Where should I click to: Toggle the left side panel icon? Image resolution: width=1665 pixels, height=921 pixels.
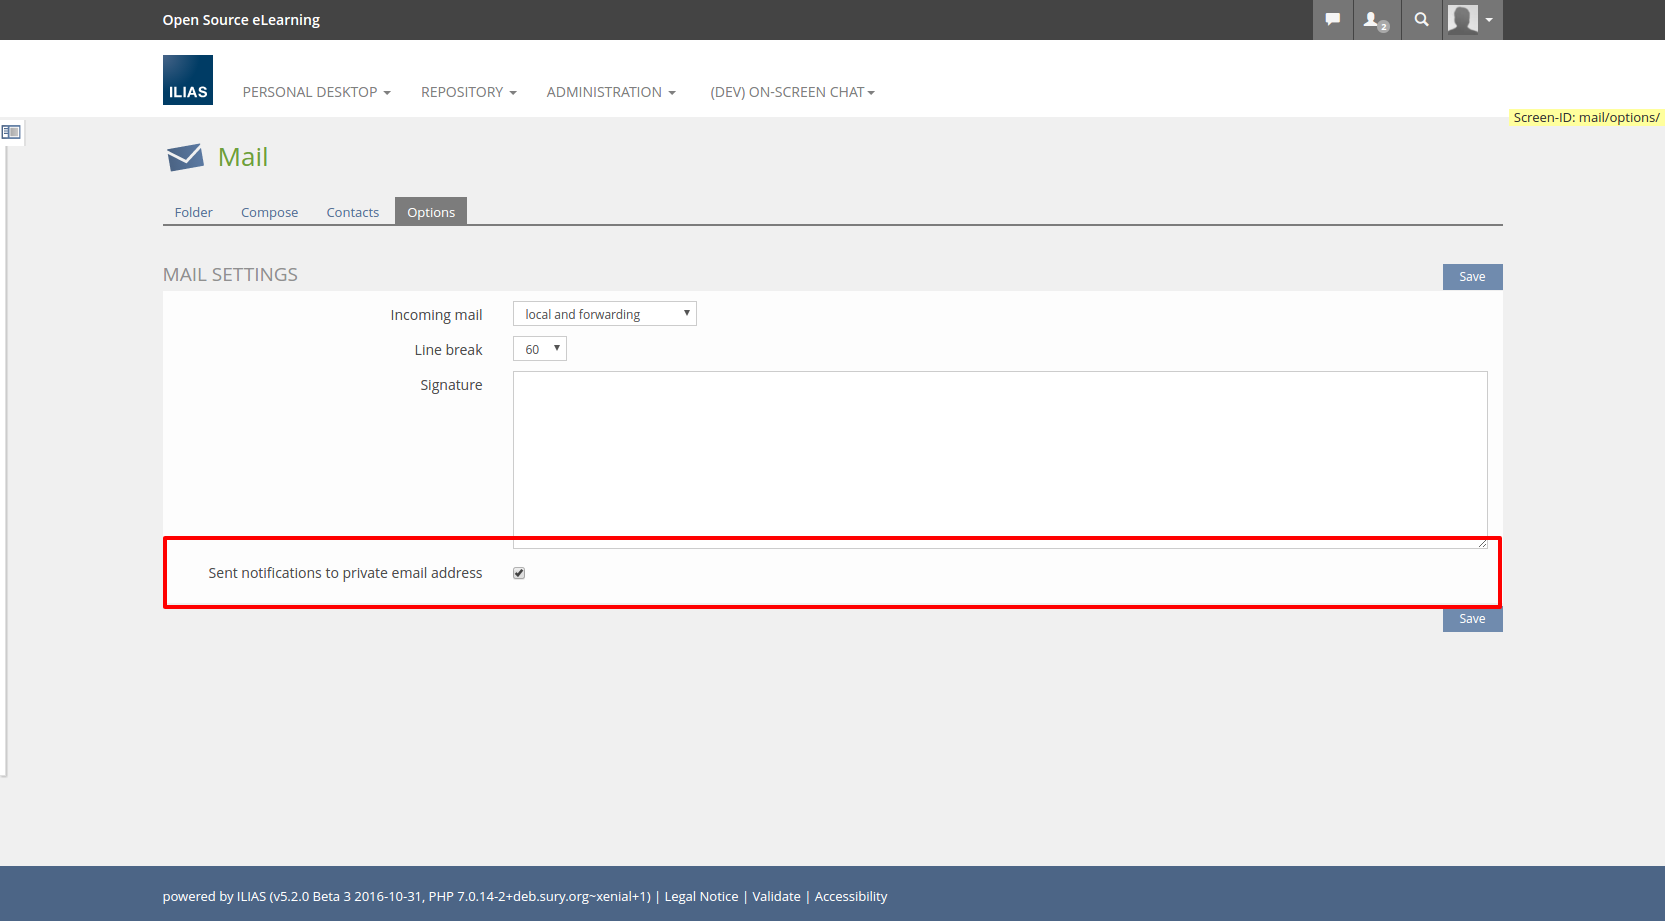click(11, 132)
